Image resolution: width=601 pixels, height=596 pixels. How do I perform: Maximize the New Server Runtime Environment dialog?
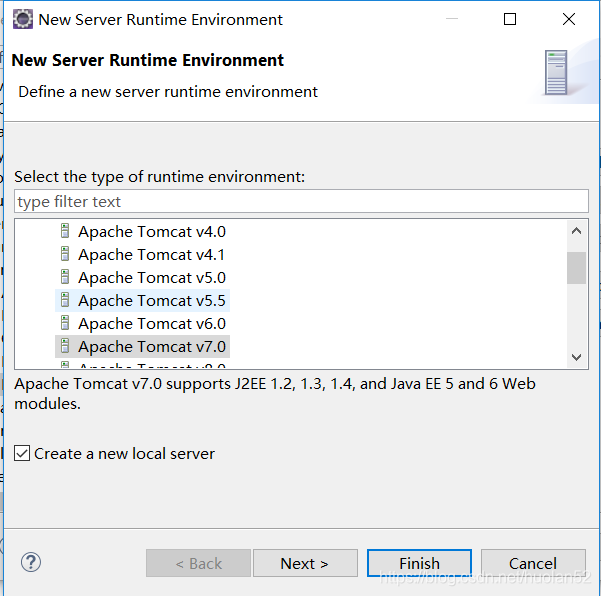tap(510, 19)
